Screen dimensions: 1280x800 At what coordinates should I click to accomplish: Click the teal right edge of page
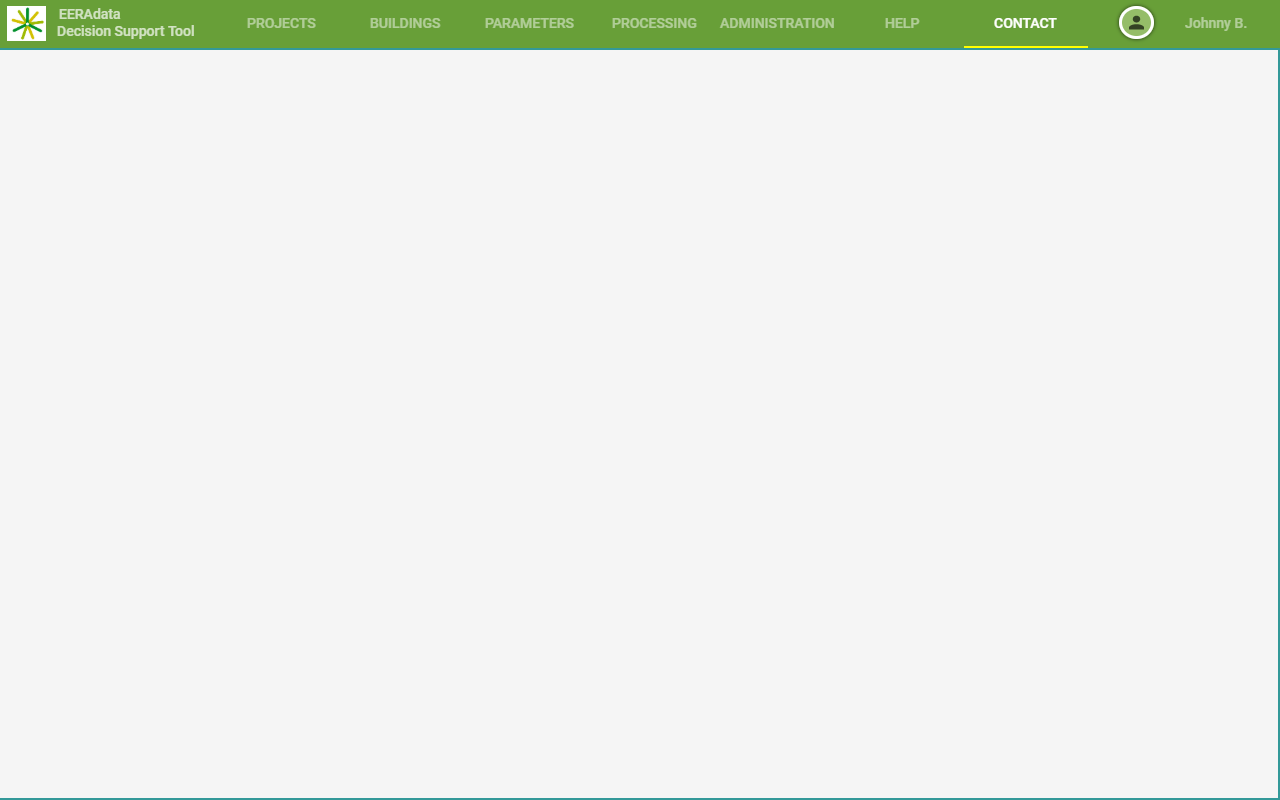coord(1278,420)
